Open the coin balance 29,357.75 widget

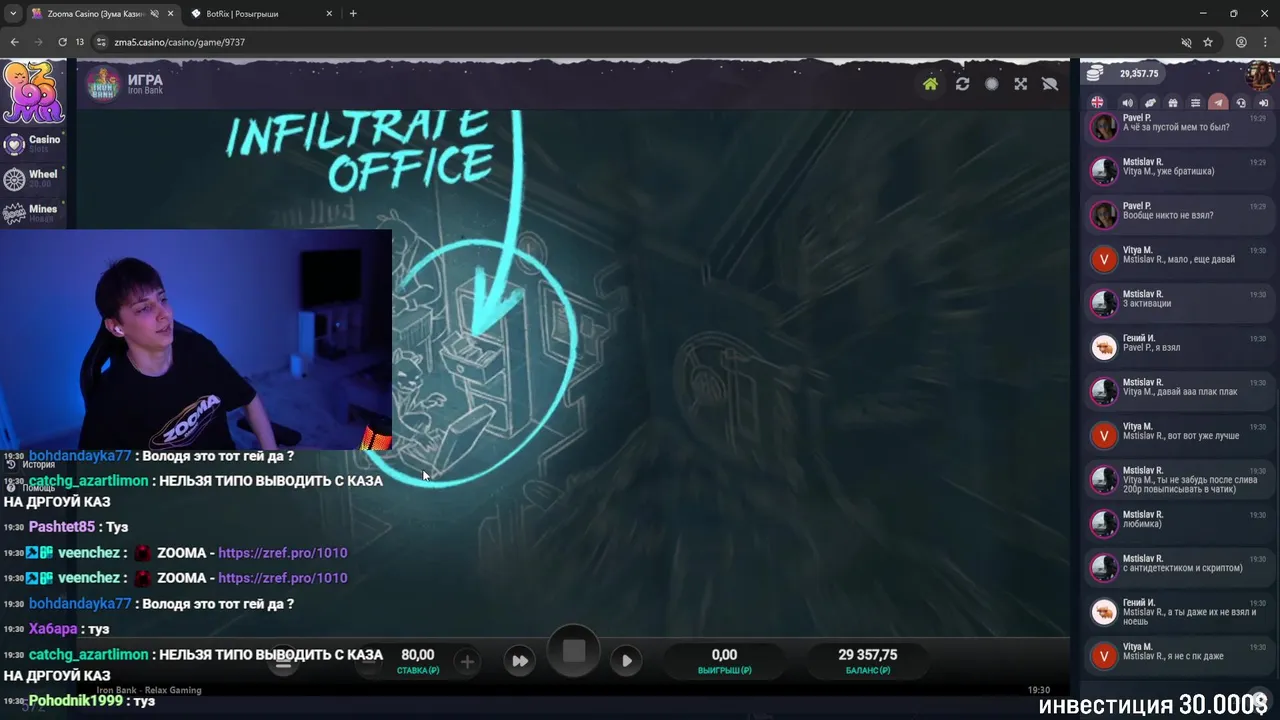1124,73
